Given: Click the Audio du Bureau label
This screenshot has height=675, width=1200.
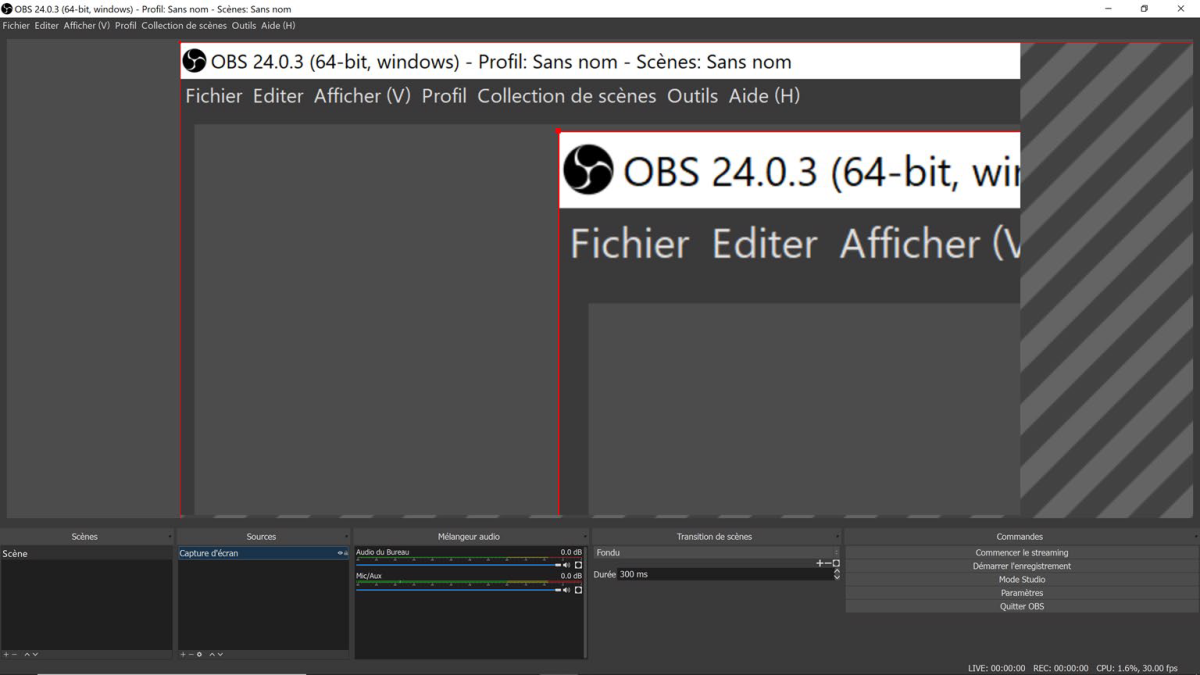Looking at the screenshot, I should click(x=383, y=552).
